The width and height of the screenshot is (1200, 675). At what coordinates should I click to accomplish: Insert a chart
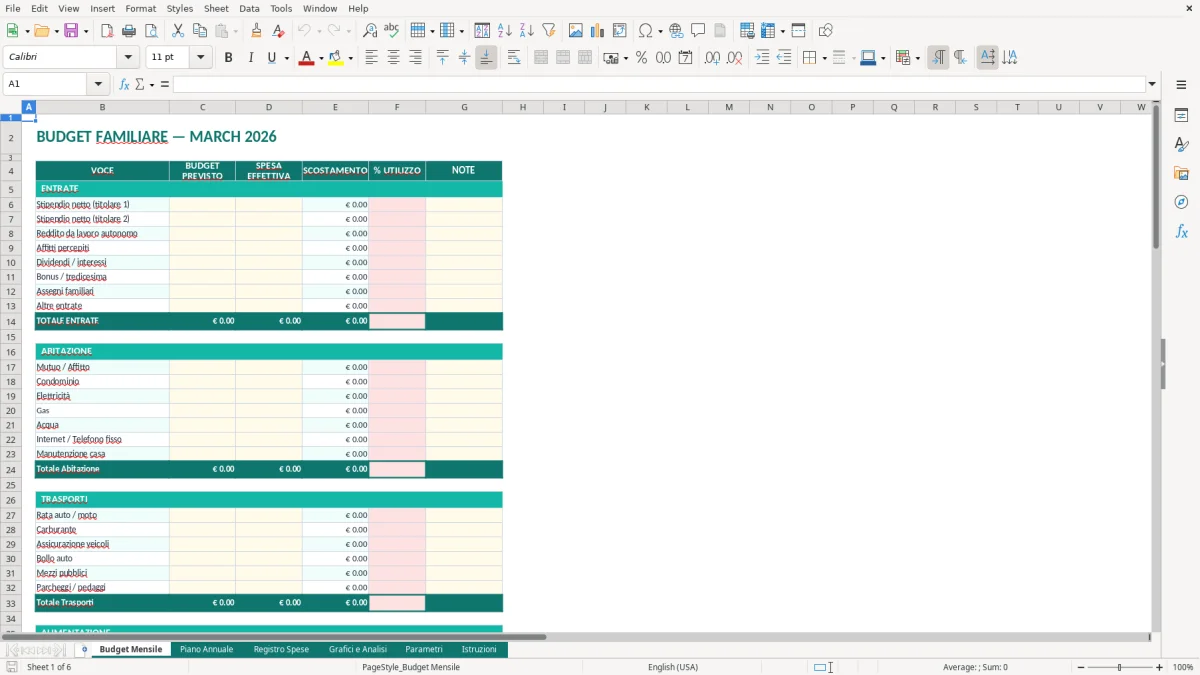click(x=598, y=31)
